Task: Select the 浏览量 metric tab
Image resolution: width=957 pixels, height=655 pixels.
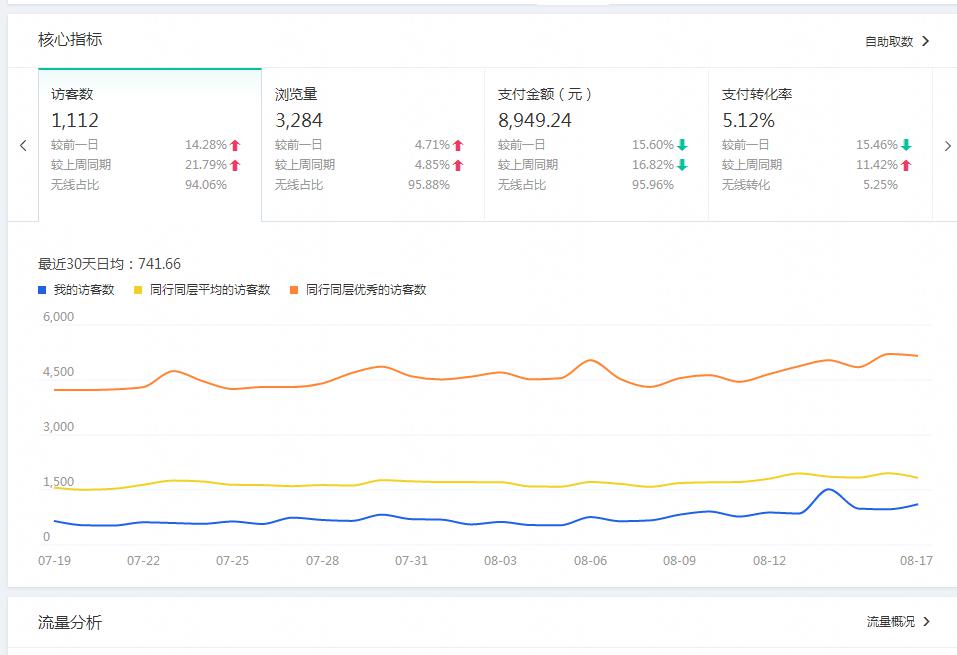Action: 372,140
